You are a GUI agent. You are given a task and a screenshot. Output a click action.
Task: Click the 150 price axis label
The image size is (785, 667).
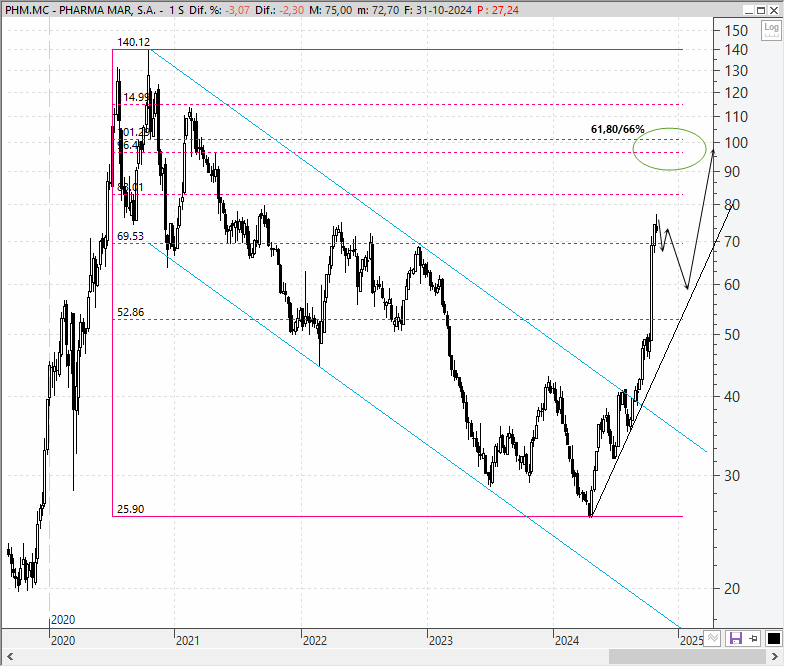click(x=736, y=31)
